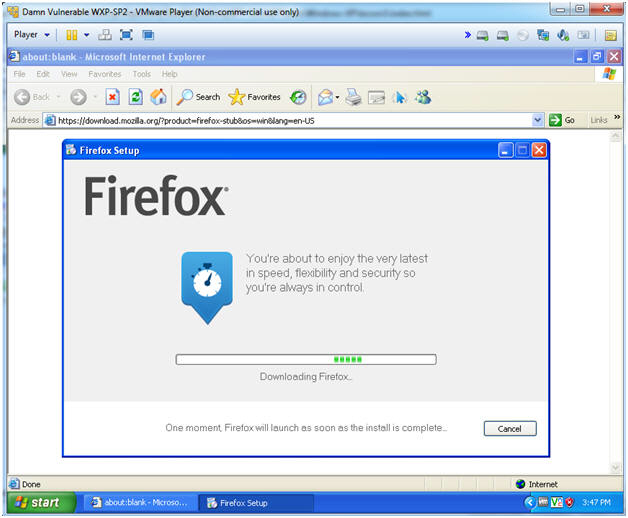Click the Links toolbar label
628x518 pixels.
pyautogui.click(x=599, y=120)
